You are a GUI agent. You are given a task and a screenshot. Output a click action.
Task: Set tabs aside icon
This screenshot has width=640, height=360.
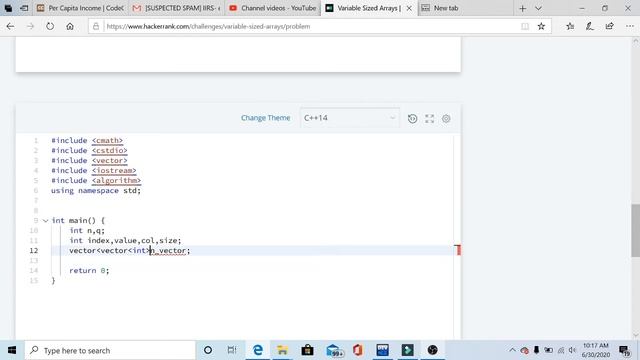(24, 8)
